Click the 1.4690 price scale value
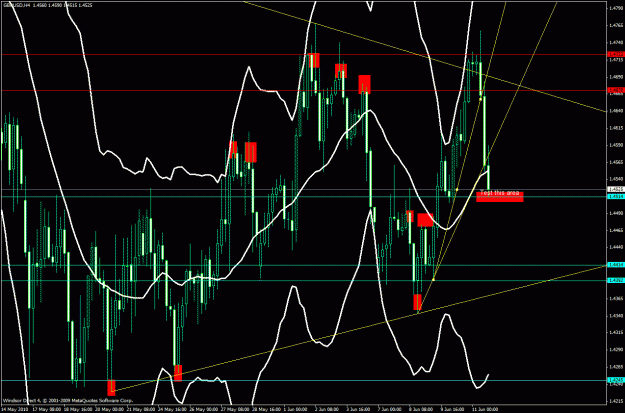The width and height of the screenshot is (625, 413). click(614, 77)
